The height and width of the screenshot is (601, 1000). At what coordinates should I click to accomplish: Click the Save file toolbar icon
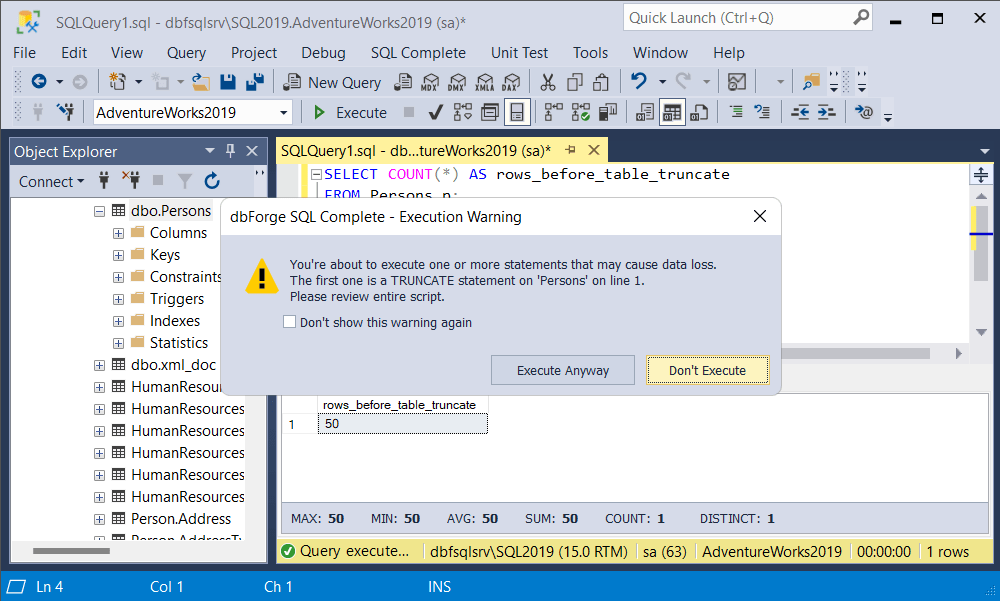click(228, 83)
